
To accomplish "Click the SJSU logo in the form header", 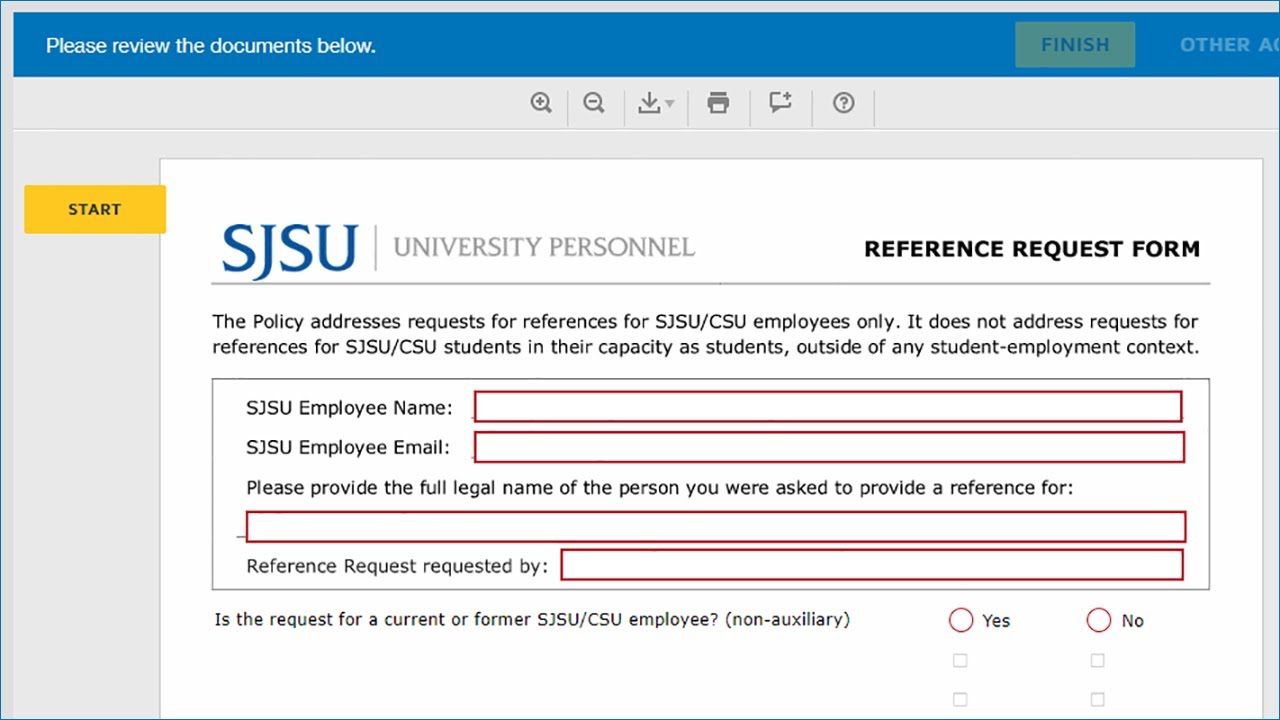I will tap(290, 249).
